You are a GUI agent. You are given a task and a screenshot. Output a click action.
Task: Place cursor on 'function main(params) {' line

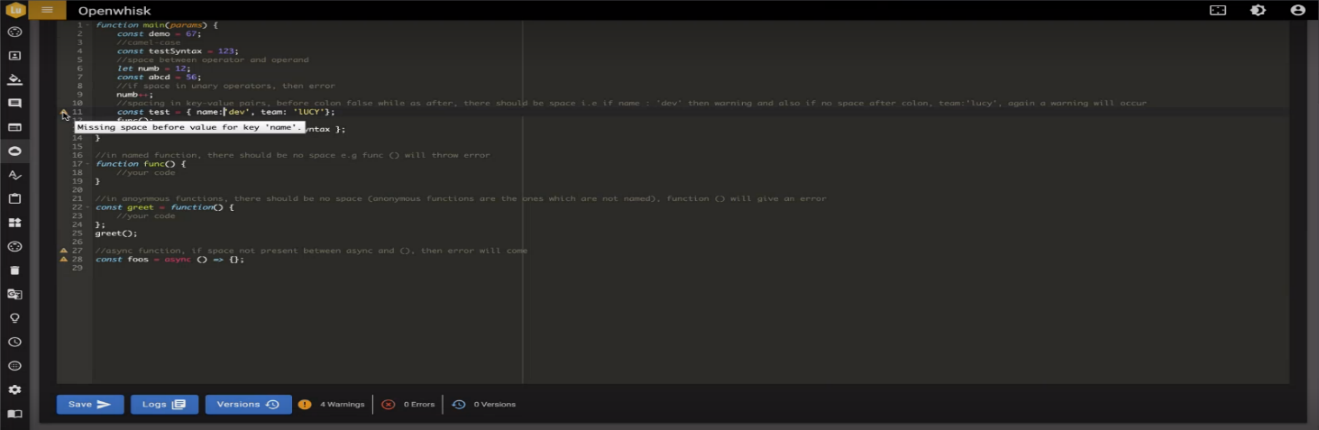pos(157,25)
